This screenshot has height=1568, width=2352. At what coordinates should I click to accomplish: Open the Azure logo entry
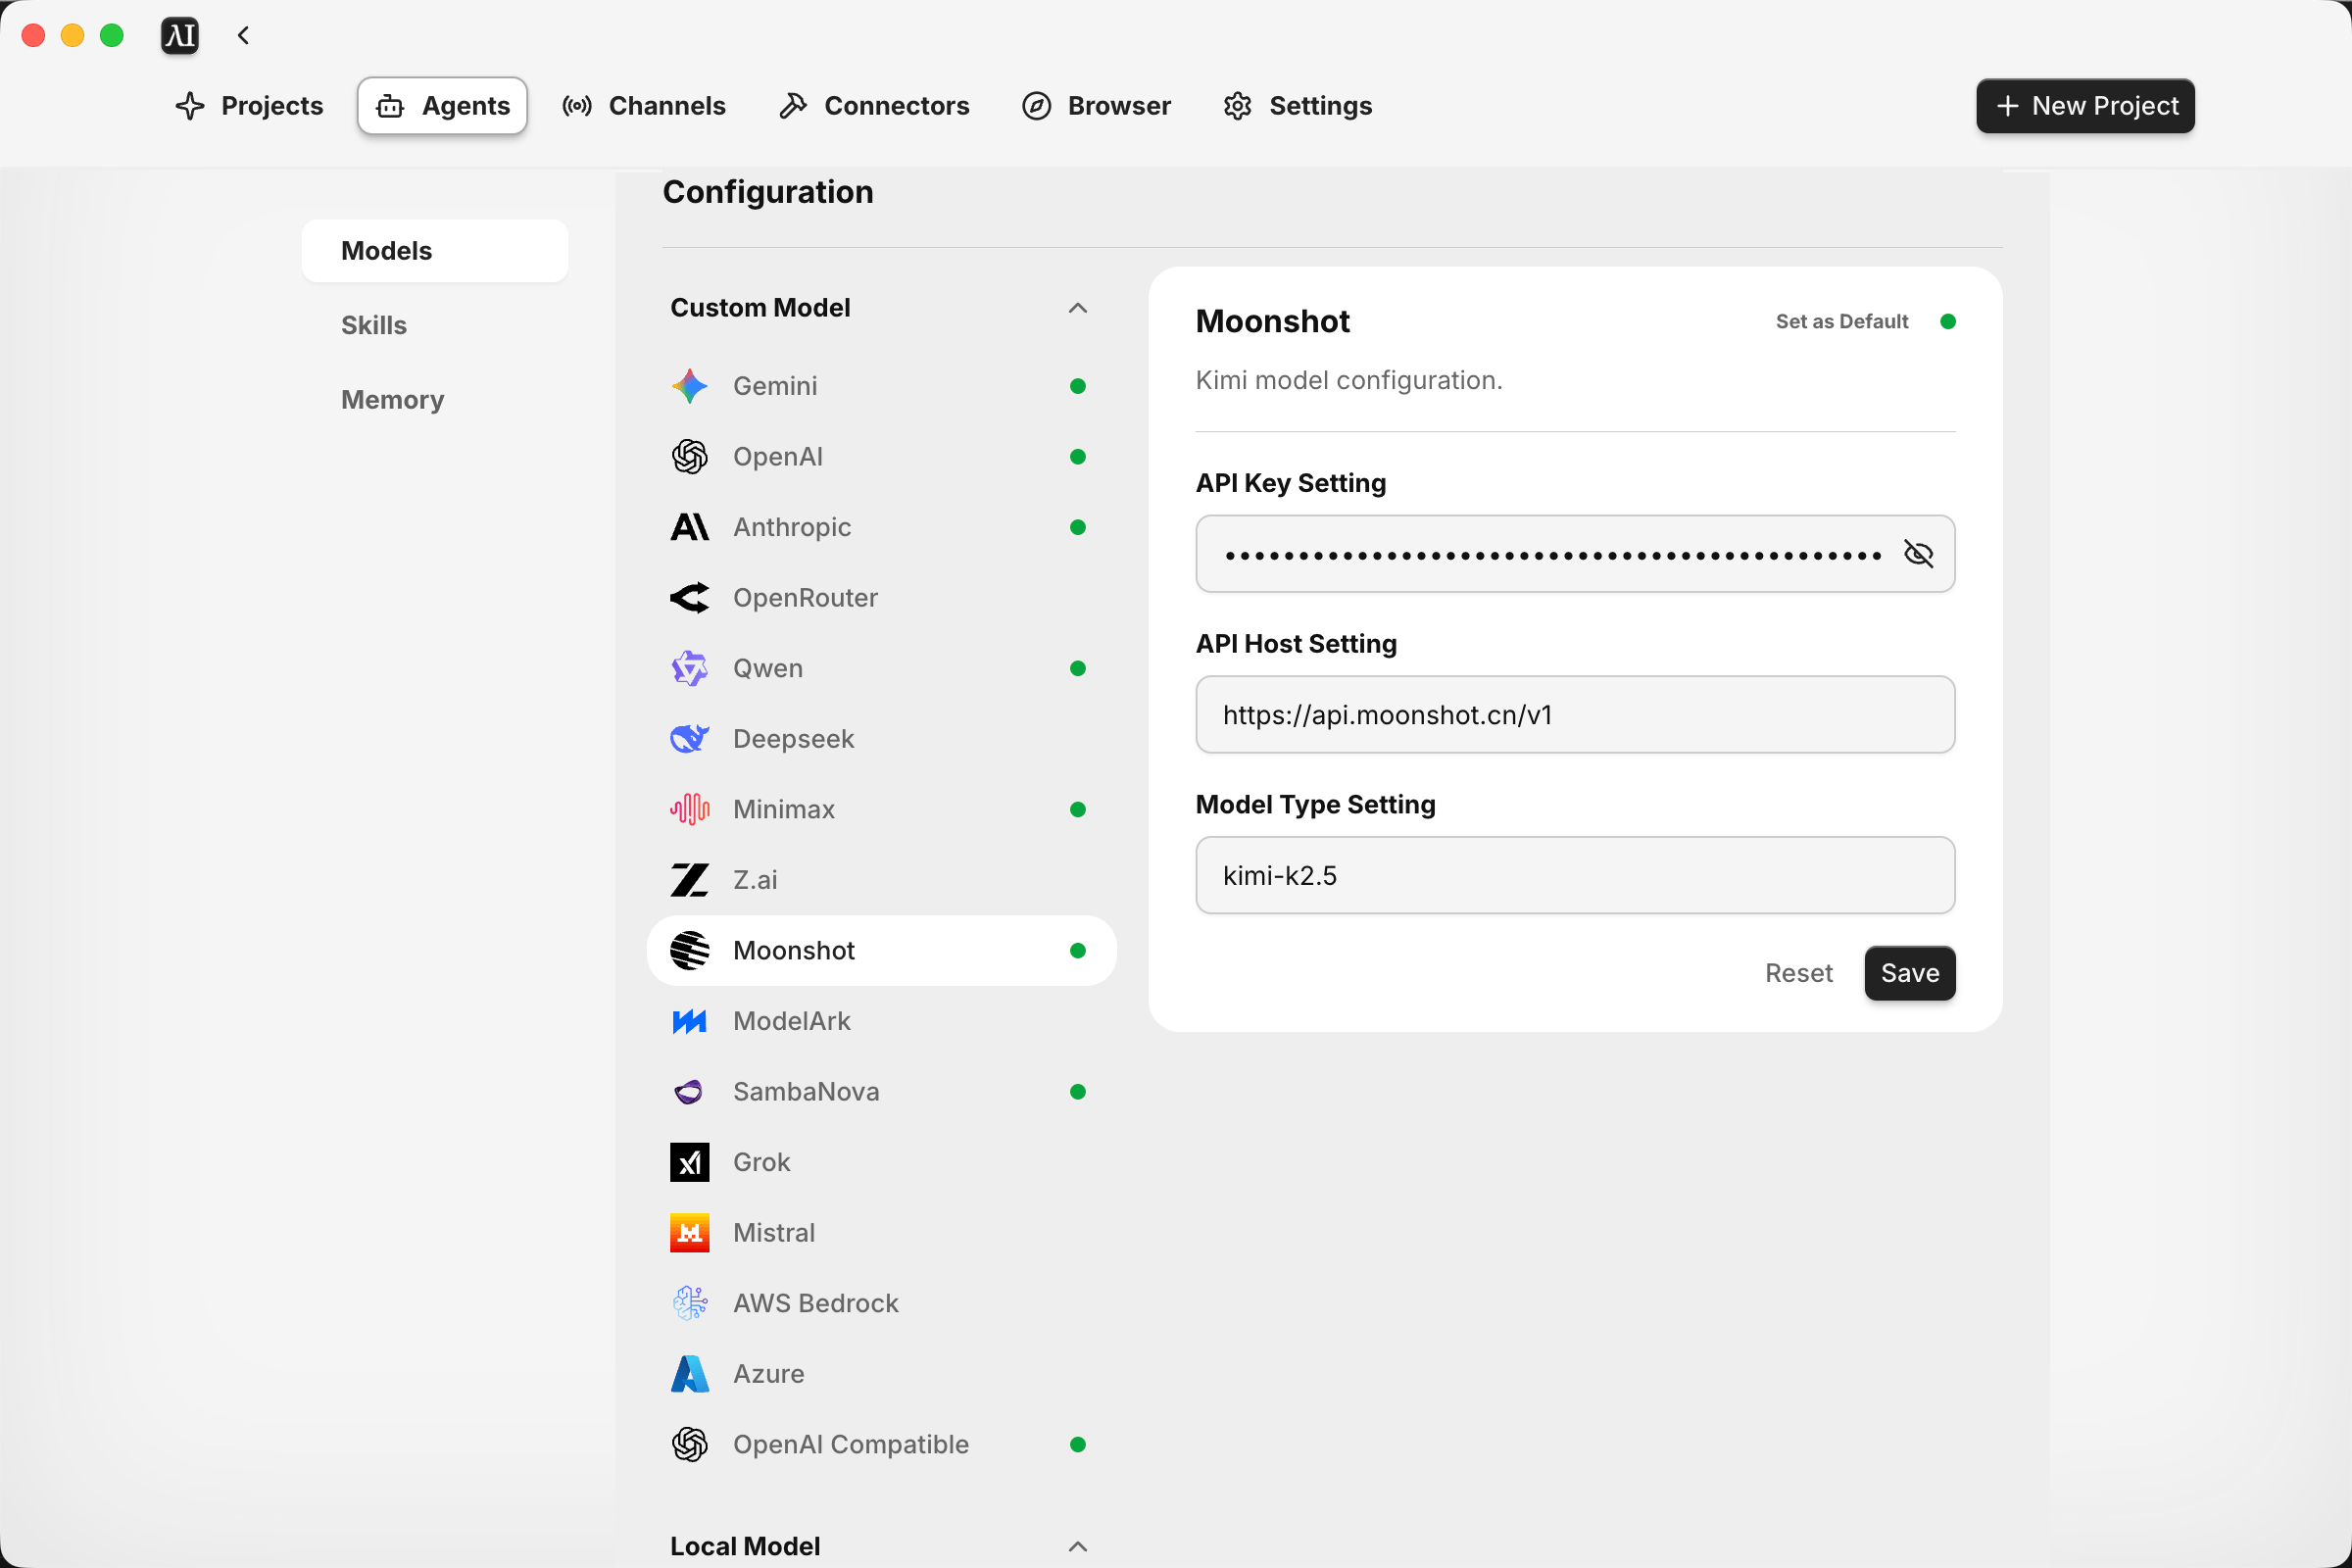(x=689, y=1374)
